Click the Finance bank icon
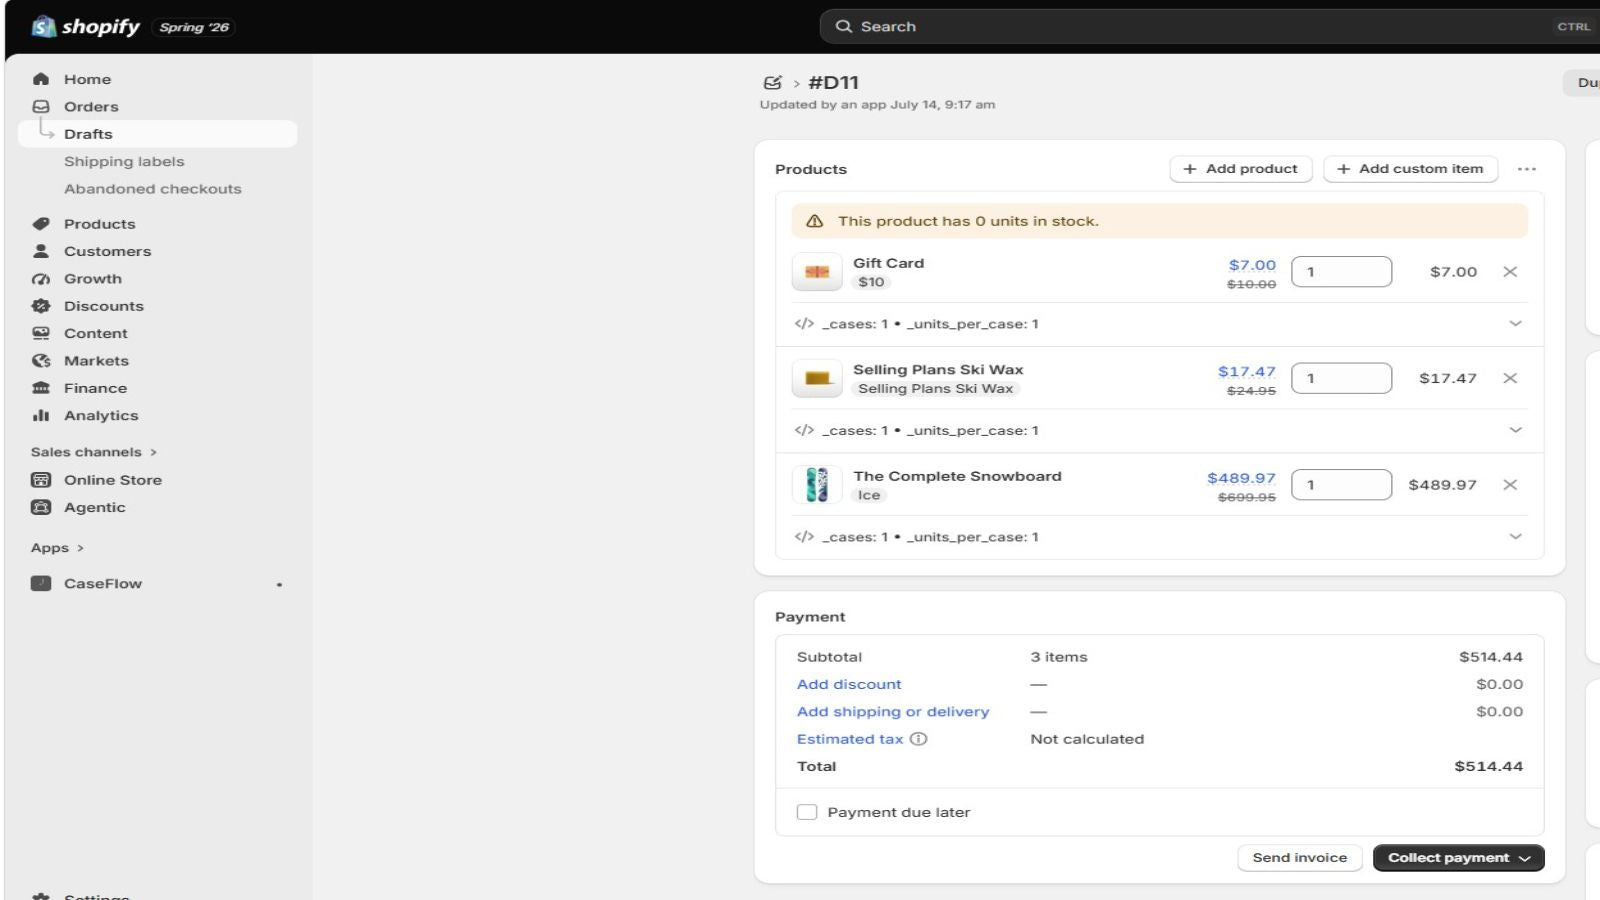This screenshot has width=1600, height=900. coord(41,388)
